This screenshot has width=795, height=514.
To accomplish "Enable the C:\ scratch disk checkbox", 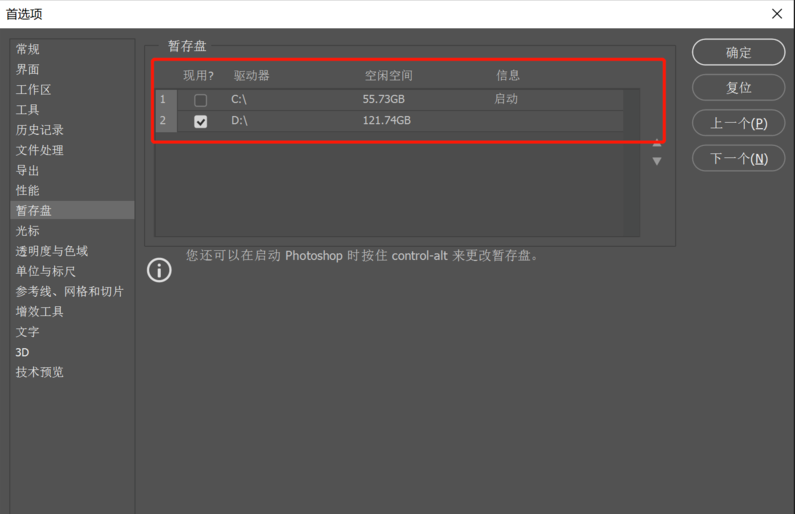I will tap(201, 100).
